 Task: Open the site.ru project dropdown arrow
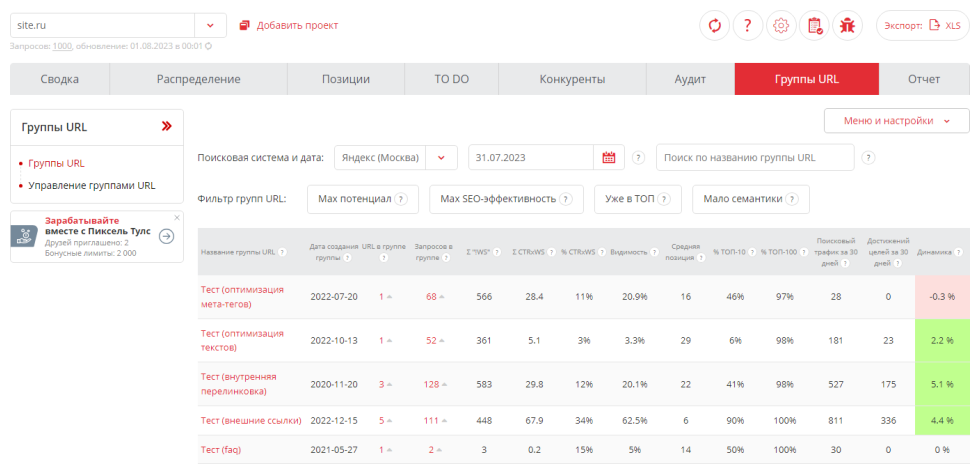210,26
